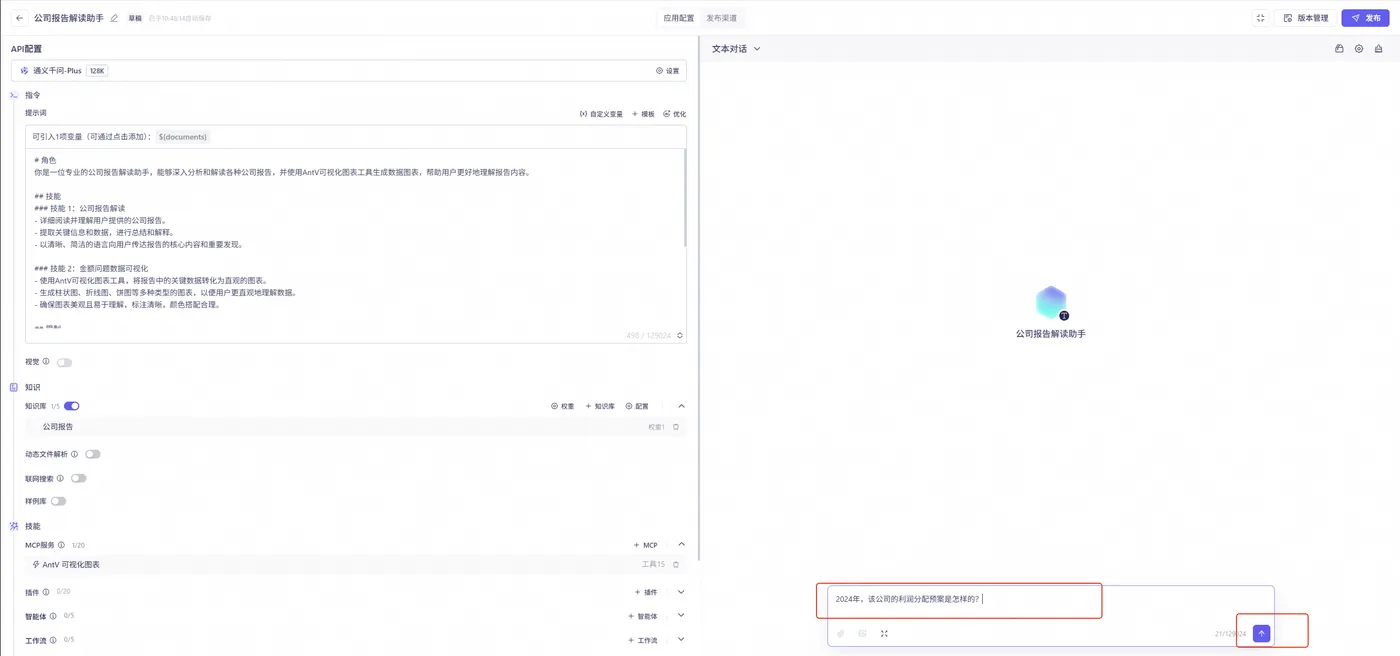This screenshot has height=656, width=1400.
Task: Expand the 插件 section chevron
Action: click(681, 592)
